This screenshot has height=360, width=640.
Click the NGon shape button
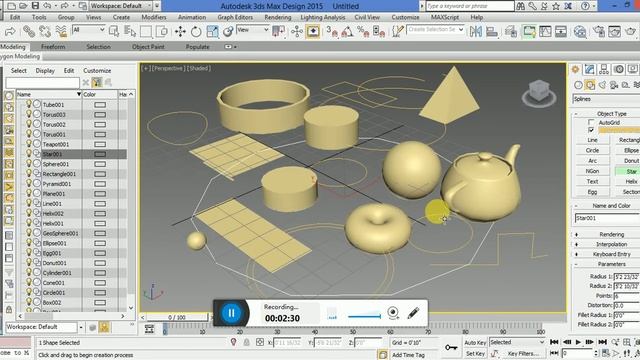tap(593, 171)
